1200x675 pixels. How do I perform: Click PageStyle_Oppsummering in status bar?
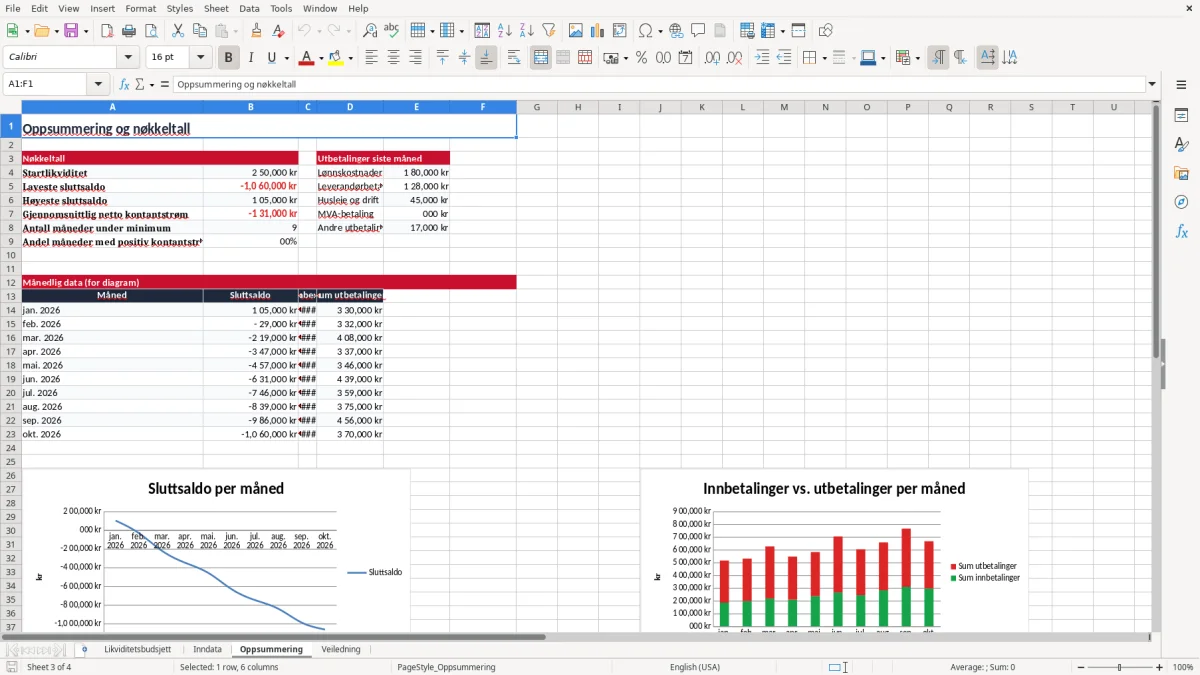446,667
